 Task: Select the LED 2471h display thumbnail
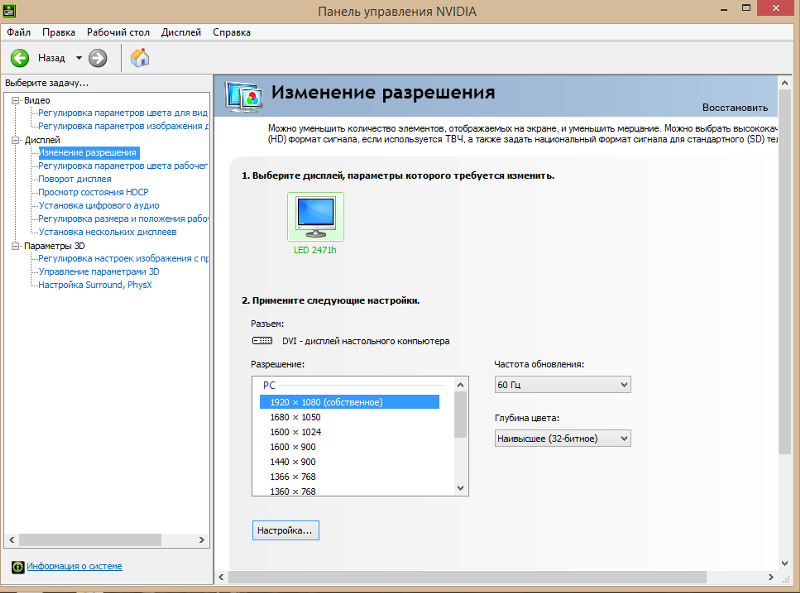tap(315, 217)
